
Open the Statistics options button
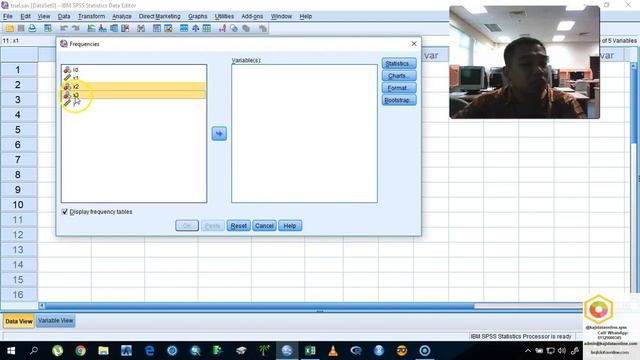tap(399, 64)
